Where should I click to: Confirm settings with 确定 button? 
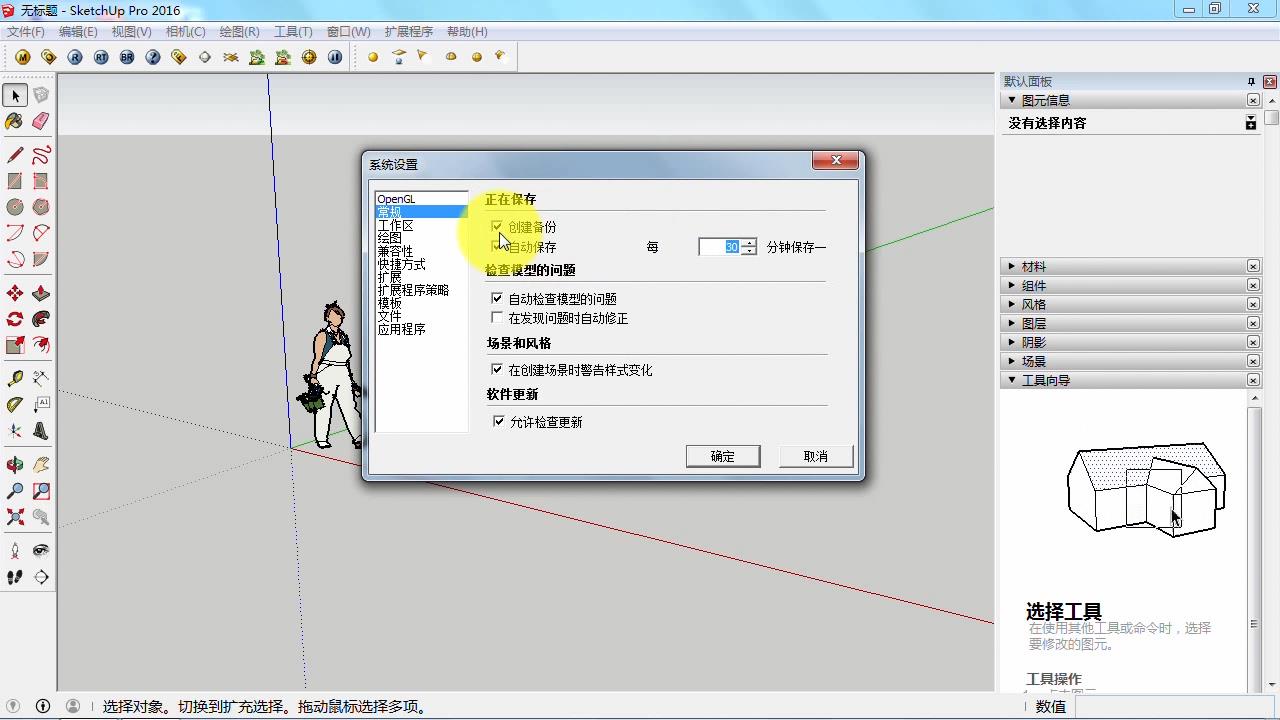click(723, 456)
